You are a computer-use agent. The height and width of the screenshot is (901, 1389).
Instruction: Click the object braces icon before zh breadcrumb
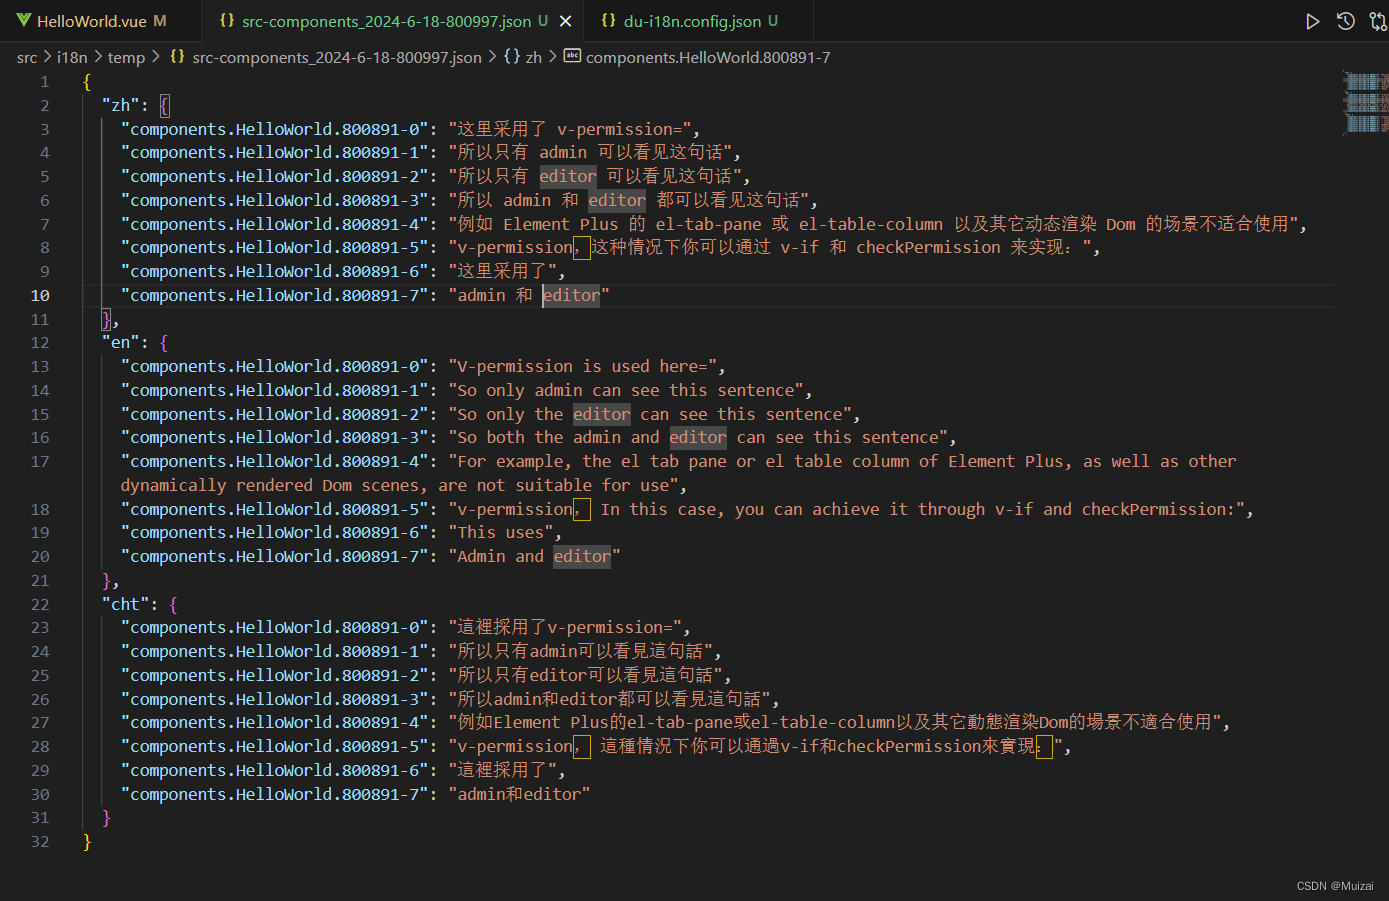(512, 57)
